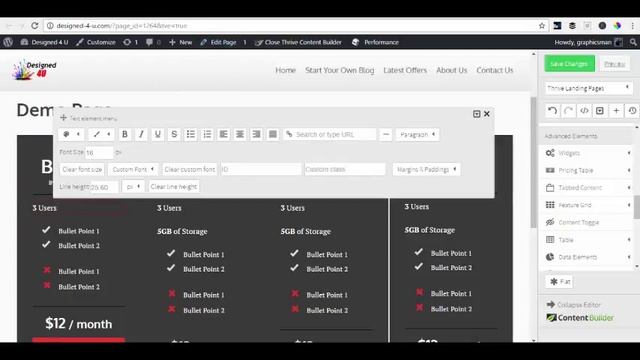This screenshot has height=360, width=640.
Task: Click Collapse Editor link
Action: [x=573, y=304]
